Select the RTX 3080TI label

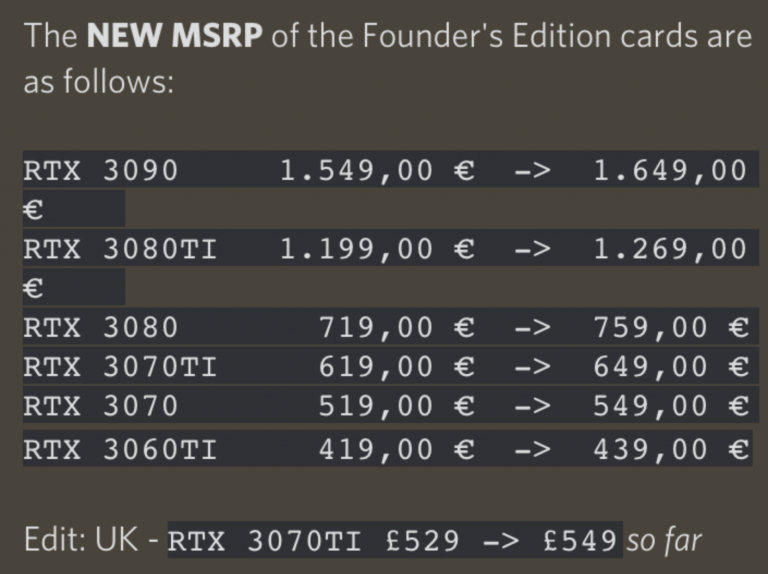point(120,249)
